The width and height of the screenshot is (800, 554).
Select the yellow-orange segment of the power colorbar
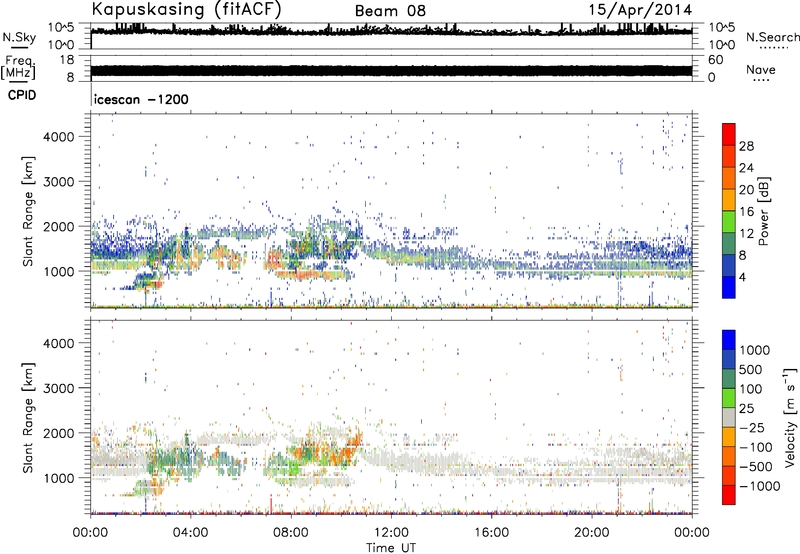click(x=729, y=200)
